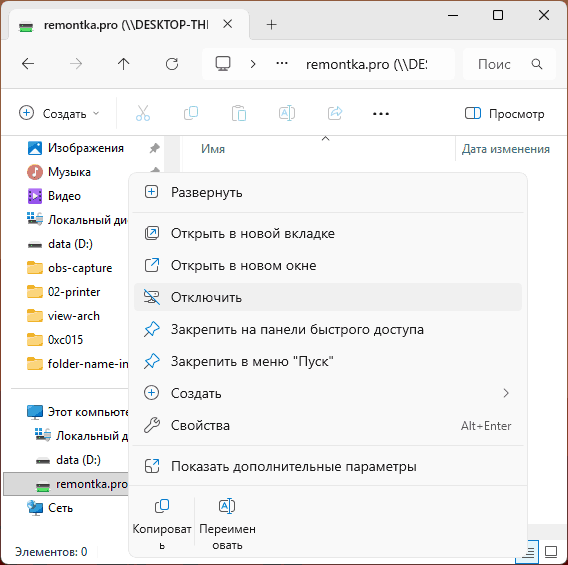Expand the Создать submenu in context menu
568x565 pixels.
[328, 393]
